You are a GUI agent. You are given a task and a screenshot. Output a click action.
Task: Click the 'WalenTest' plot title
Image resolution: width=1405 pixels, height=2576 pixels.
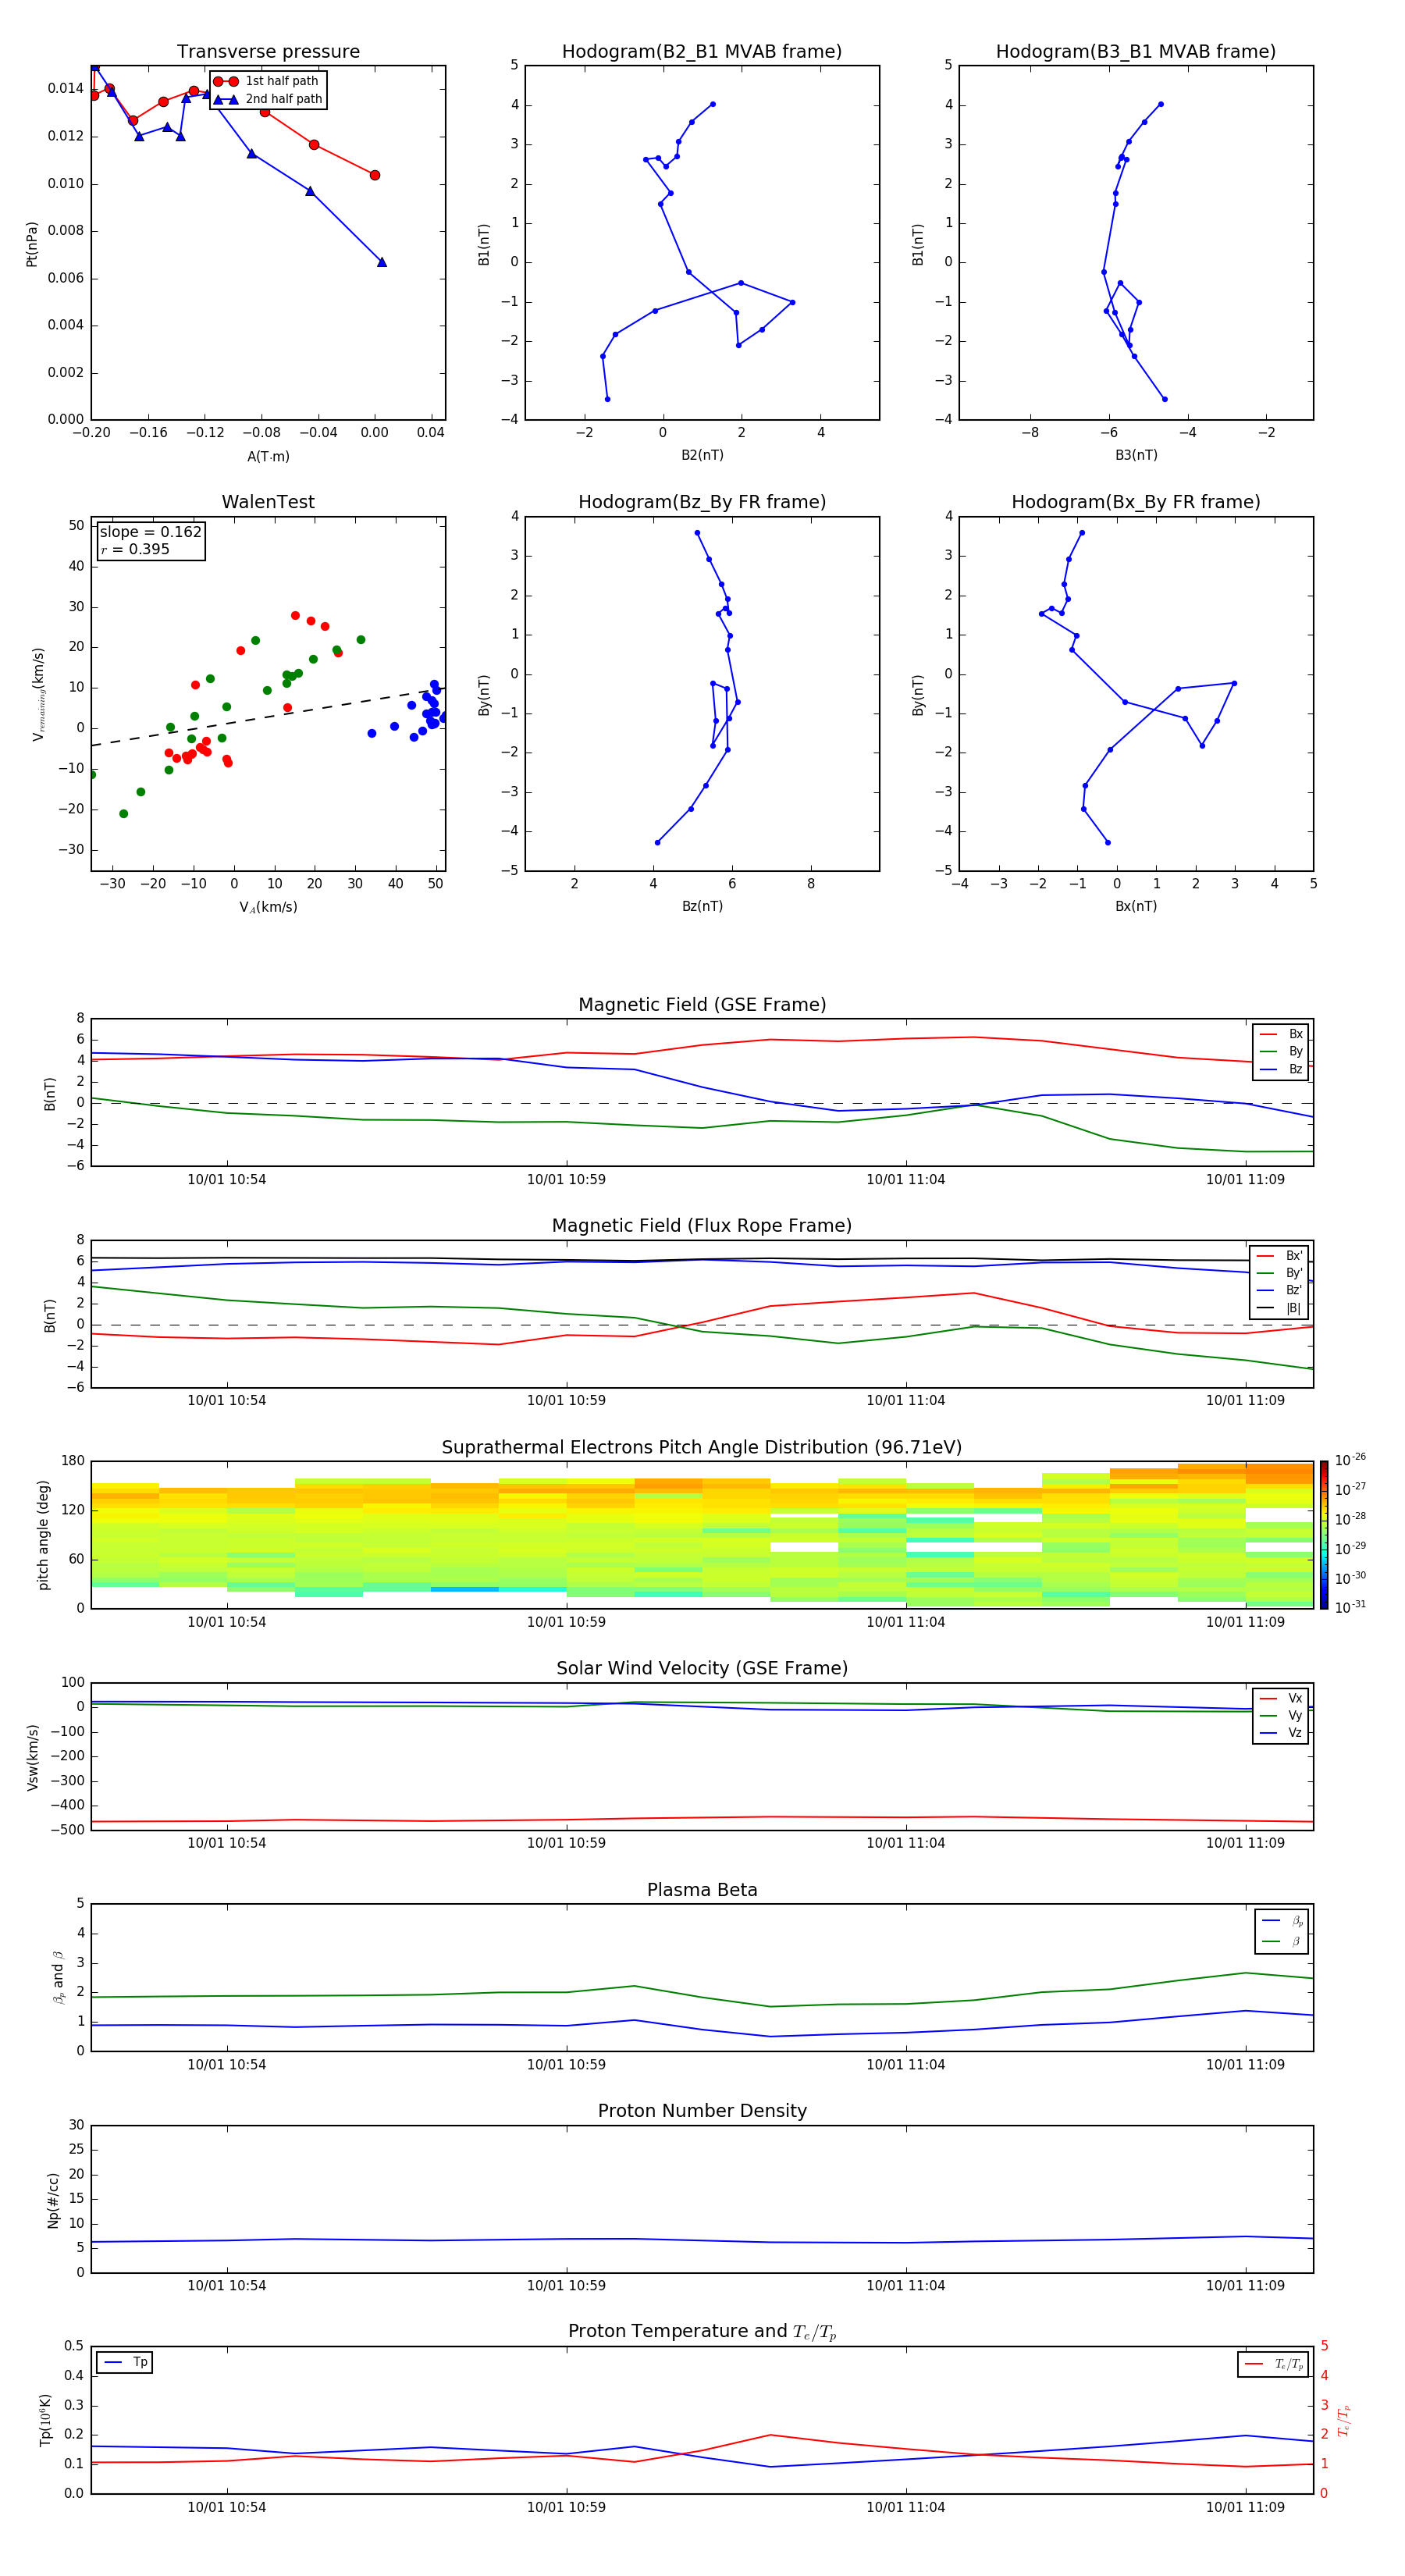[268, 502]
